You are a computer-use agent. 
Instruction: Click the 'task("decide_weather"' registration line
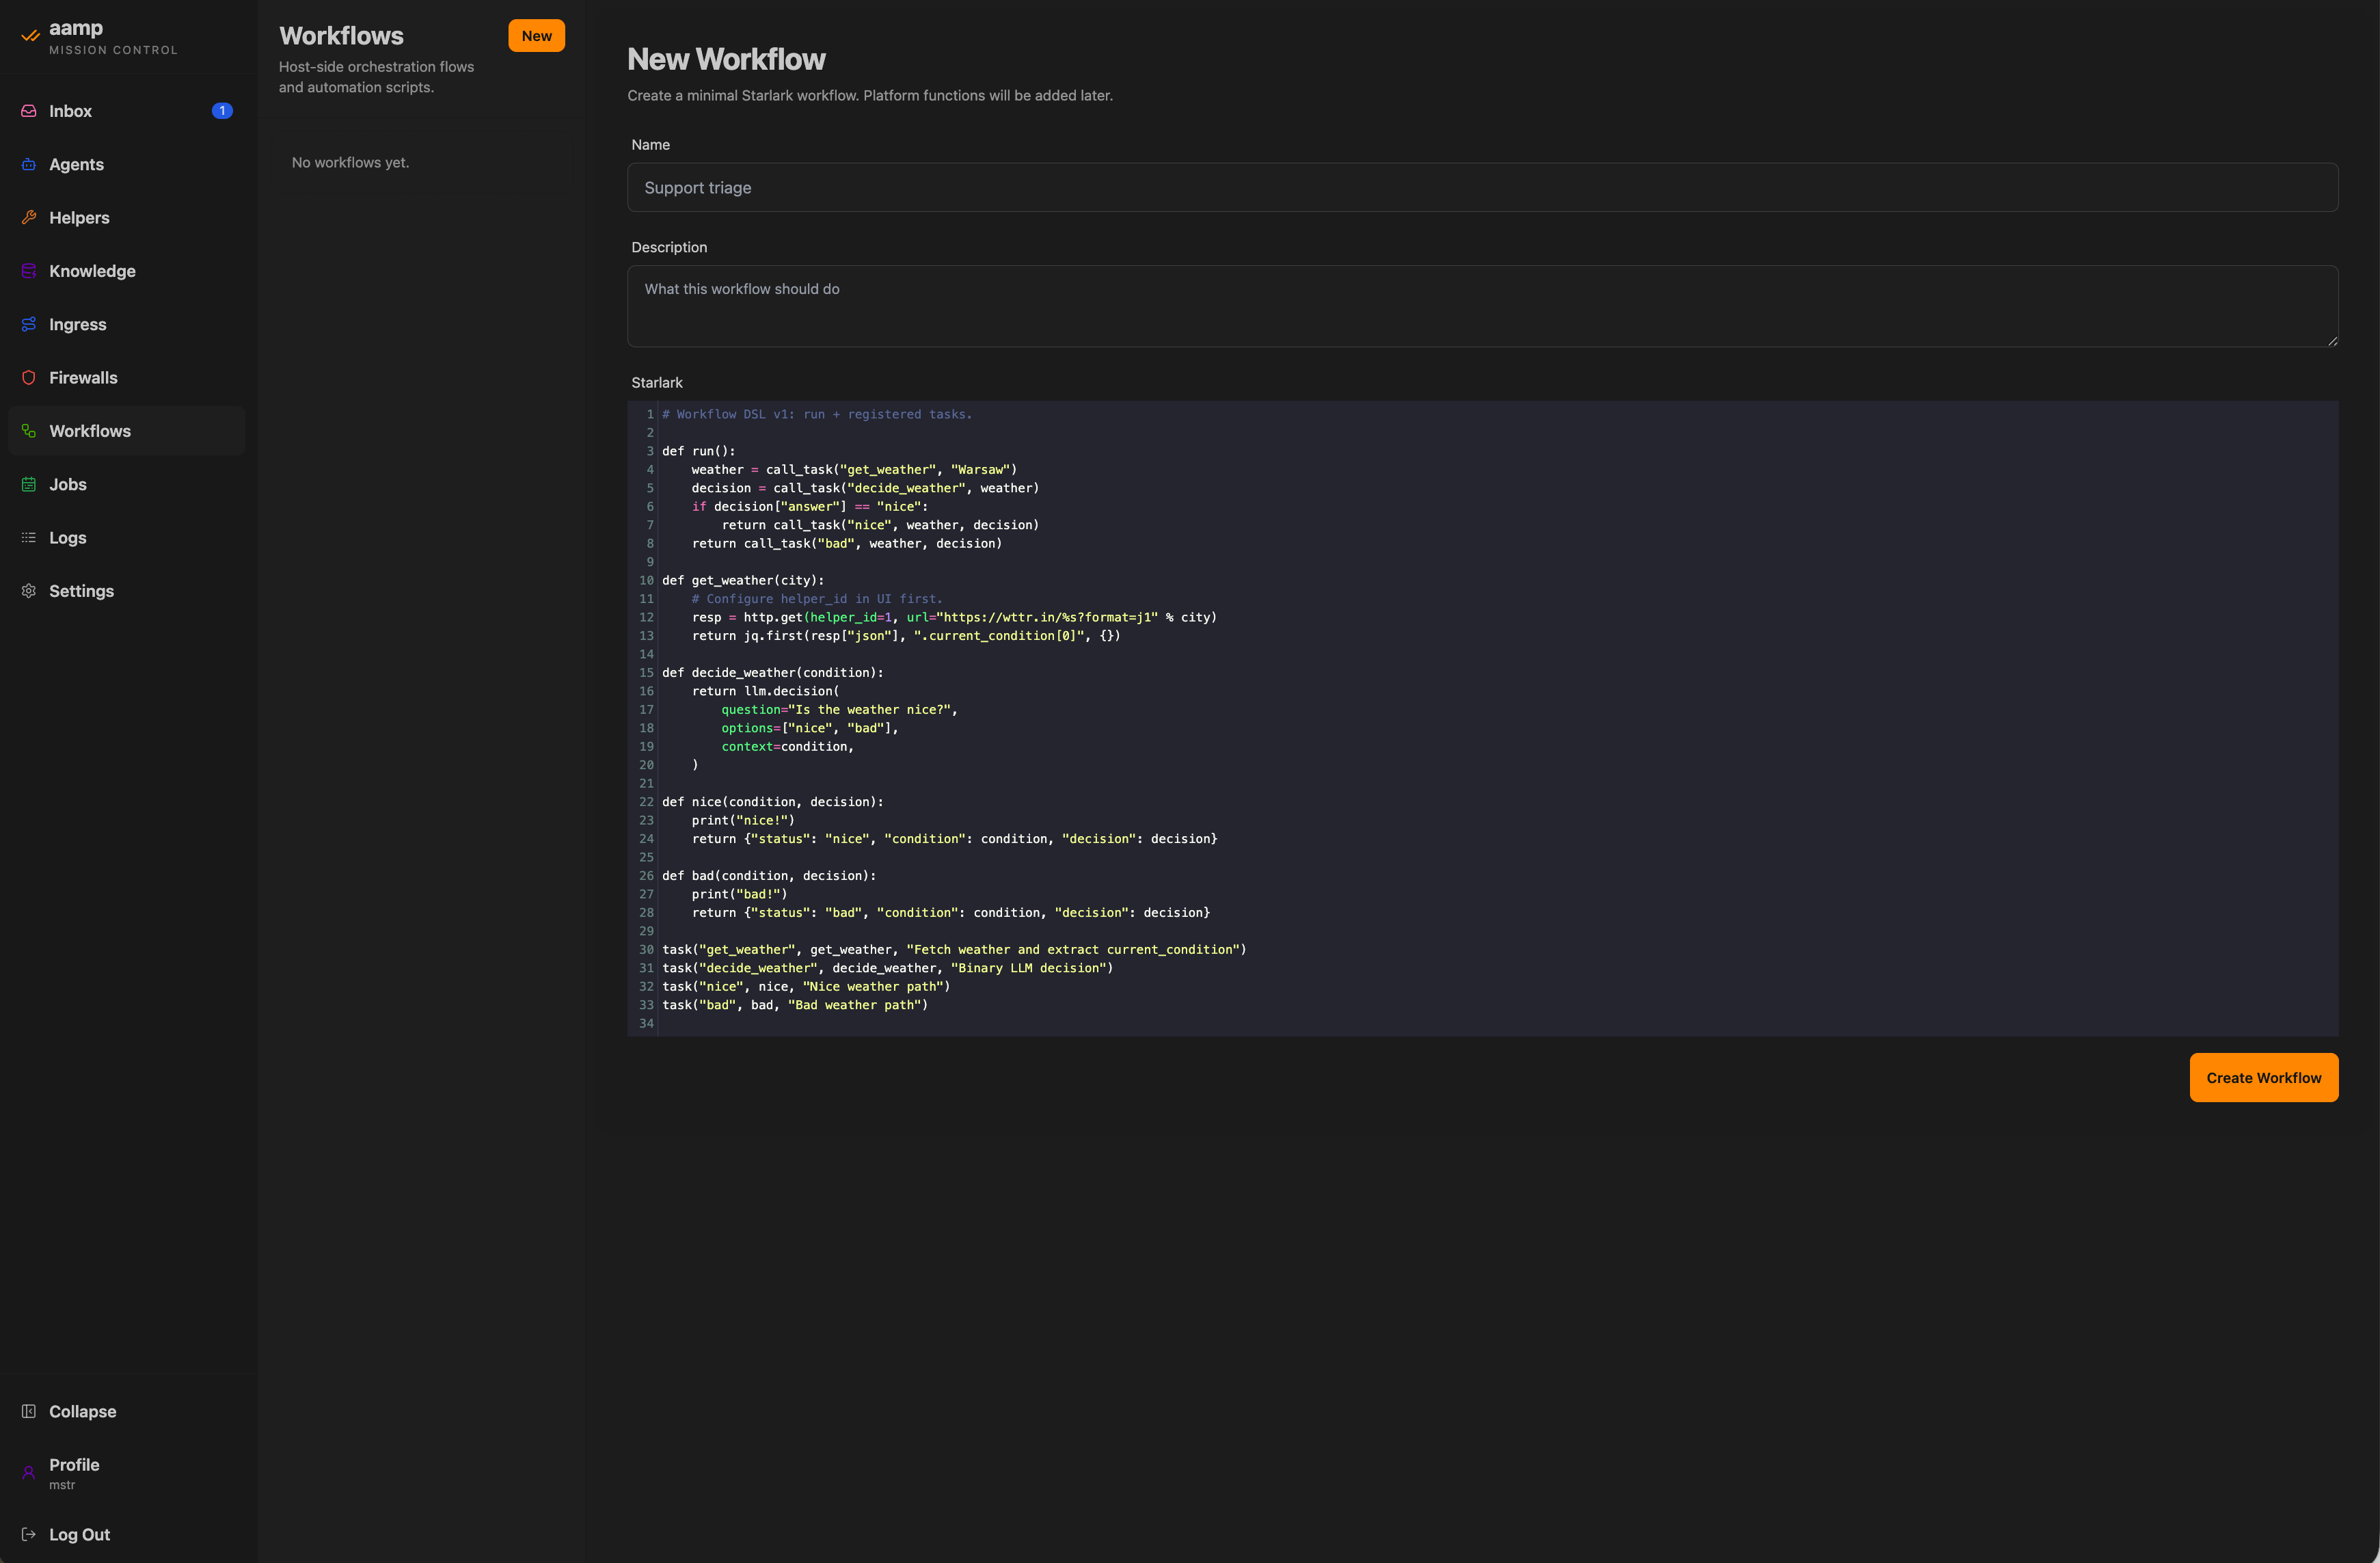click(x=887, y=967)
